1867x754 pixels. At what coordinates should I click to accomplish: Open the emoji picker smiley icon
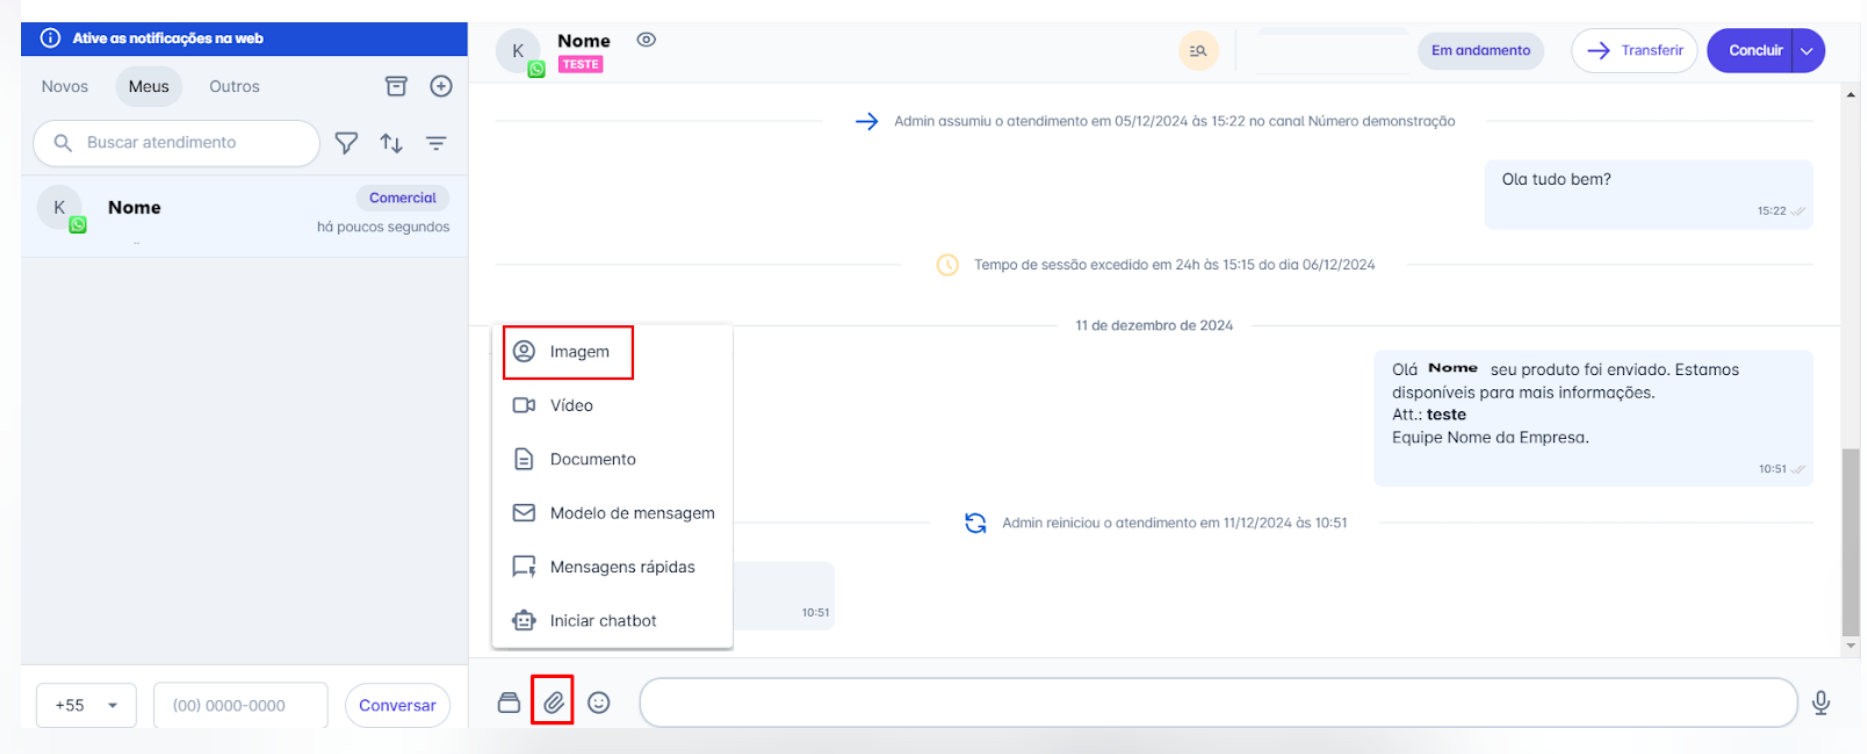598,703
